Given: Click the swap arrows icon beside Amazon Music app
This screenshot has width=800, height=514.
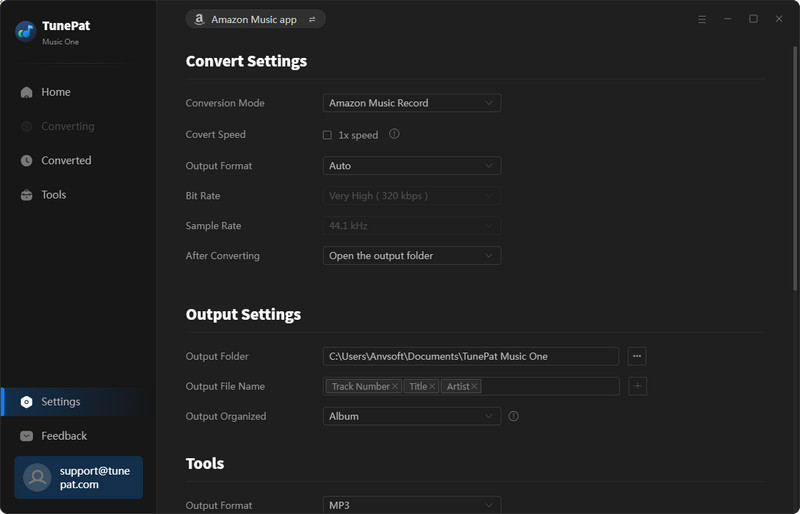Looking at the screenshot, I should [x=312, y=19].
